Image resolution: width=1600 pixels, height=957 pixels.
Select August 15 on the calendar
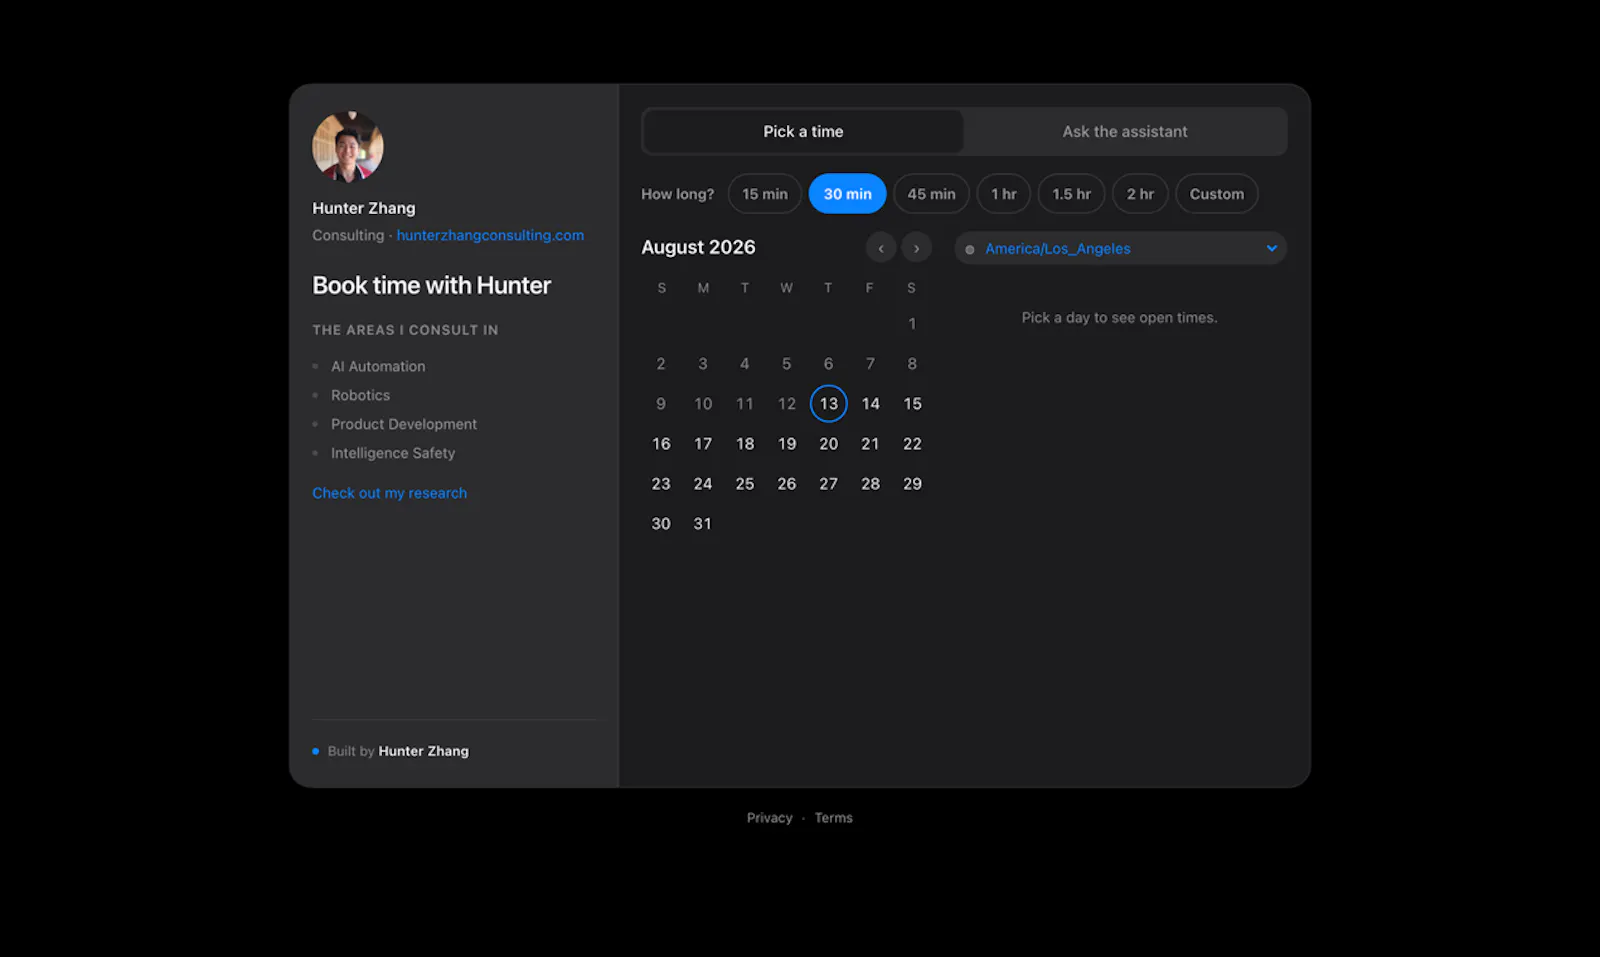912,404
